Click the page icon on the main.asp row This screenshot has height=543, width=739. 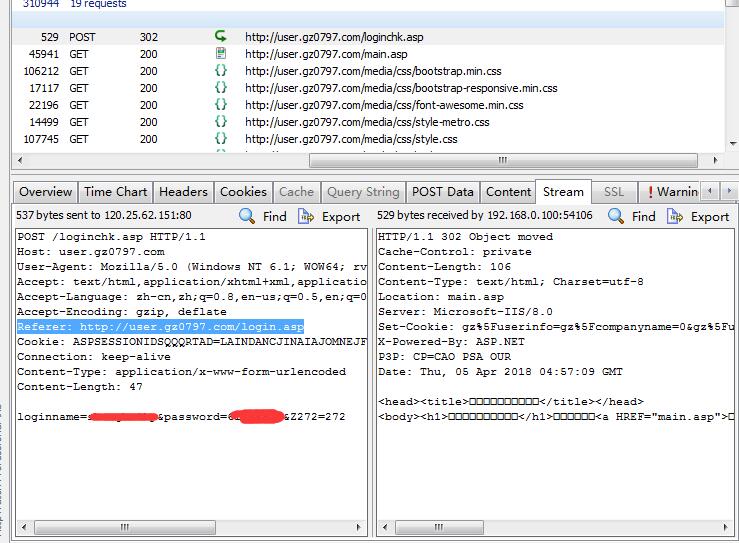tap(221, 54)
